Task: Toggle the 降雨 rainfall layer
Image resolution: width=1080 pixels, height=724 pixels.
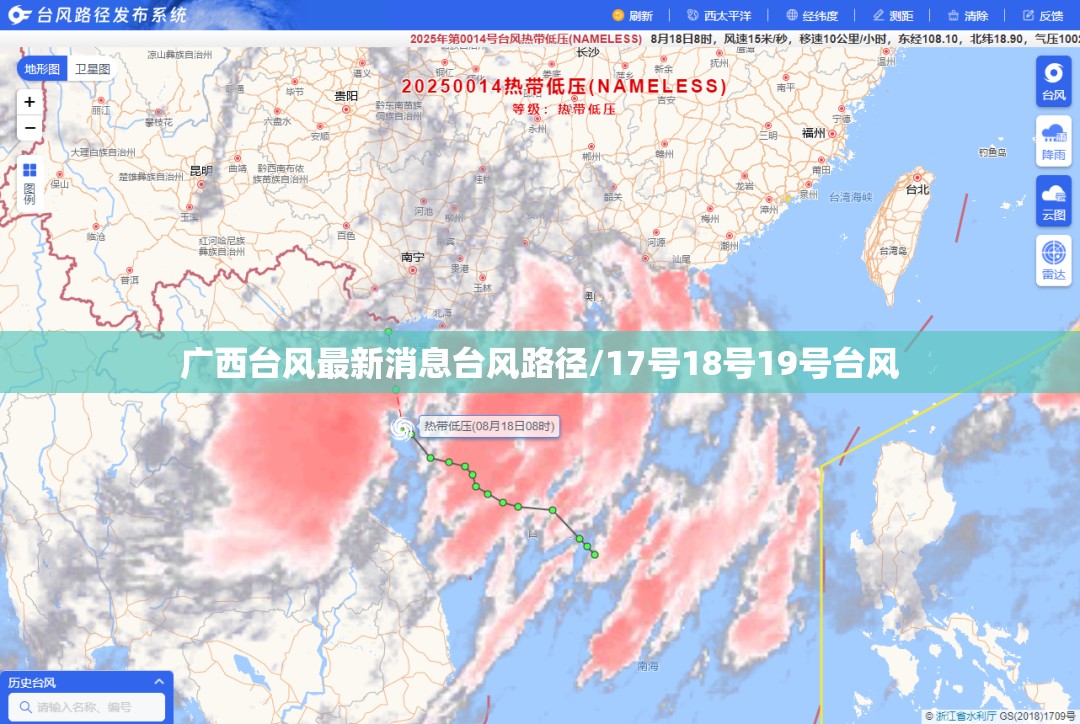Action: pos(1053,141)
